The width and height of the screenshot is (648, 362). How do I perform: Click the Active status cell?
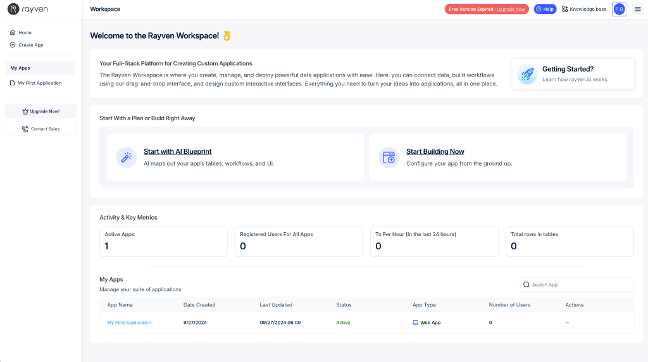tap(343, 322)
